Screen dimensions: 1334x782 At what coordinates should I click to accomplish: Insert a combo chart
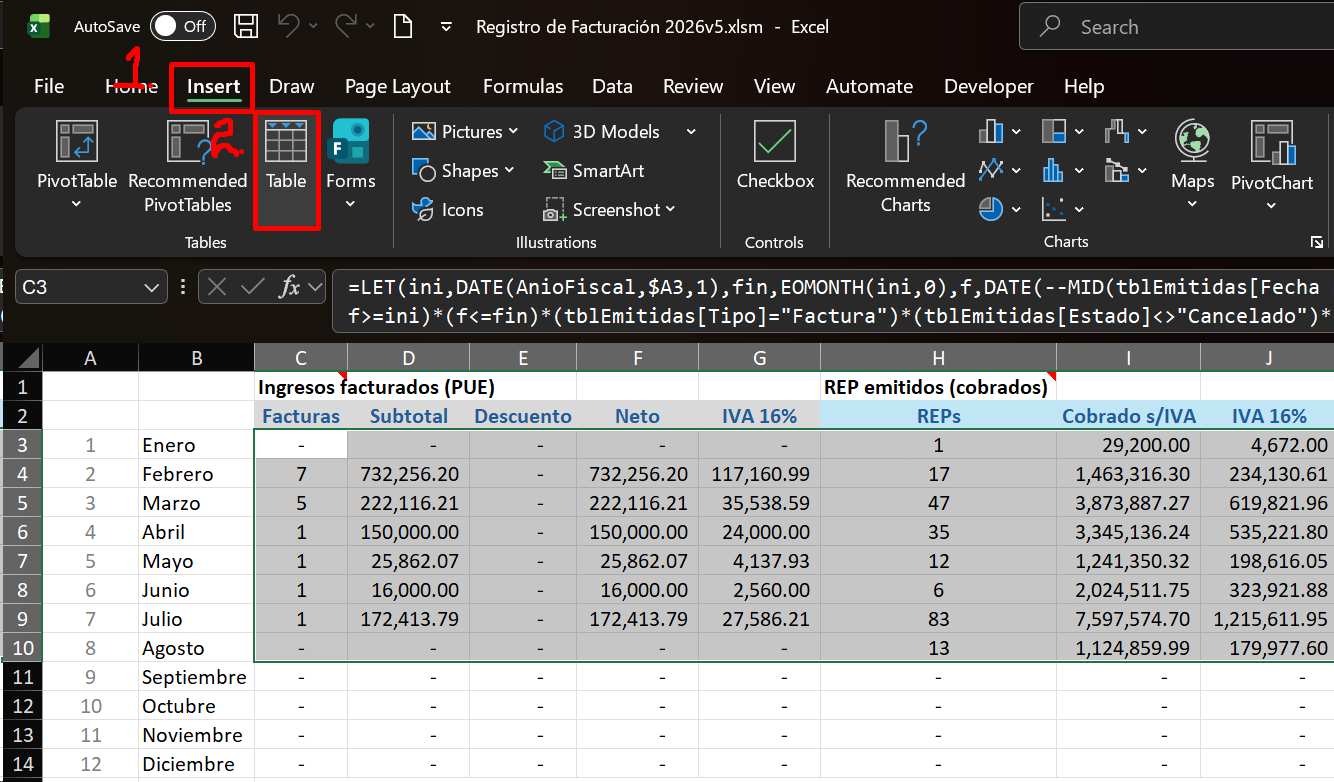pos(1117,170)
